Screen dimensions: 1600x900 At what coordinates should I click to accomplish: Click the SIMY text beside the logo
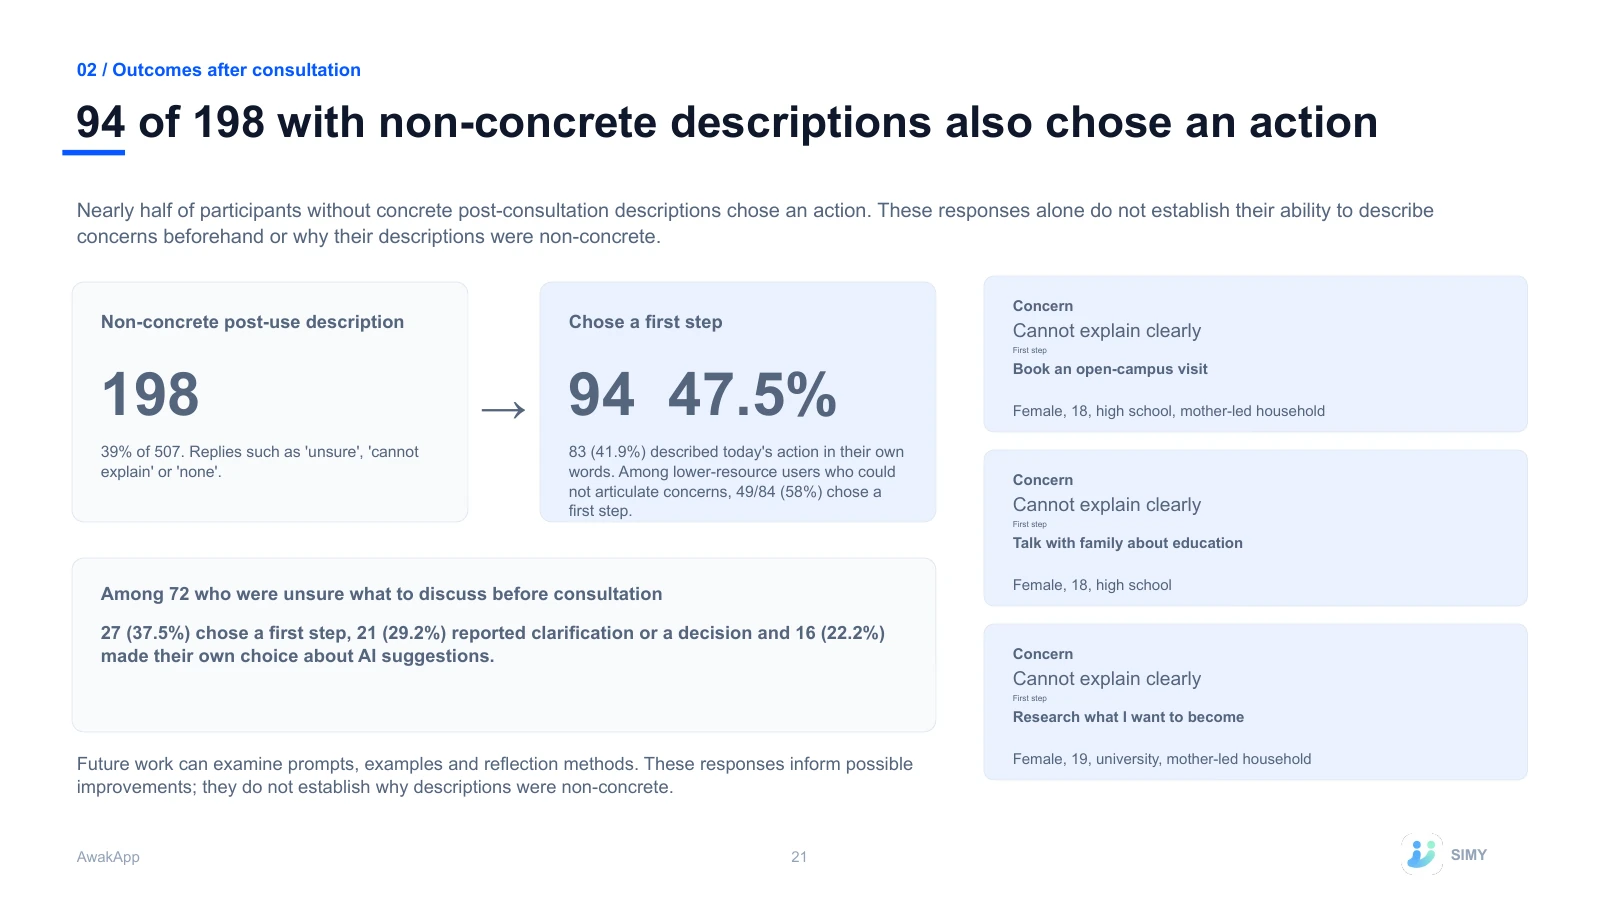[1469, 855]
